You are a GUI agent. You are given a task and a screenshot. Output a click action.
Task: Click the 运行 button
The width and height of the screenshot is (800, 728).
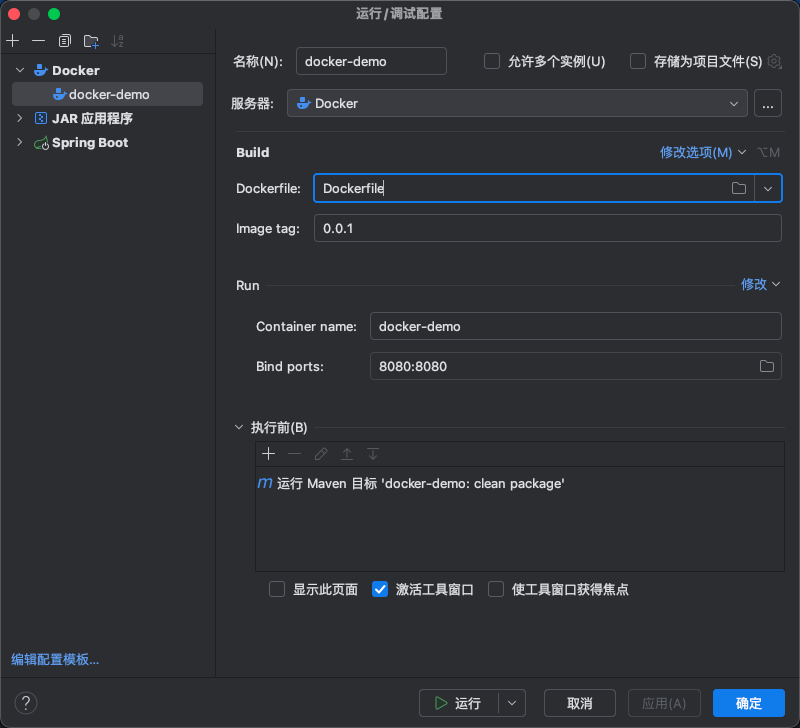tap(458, 703)
